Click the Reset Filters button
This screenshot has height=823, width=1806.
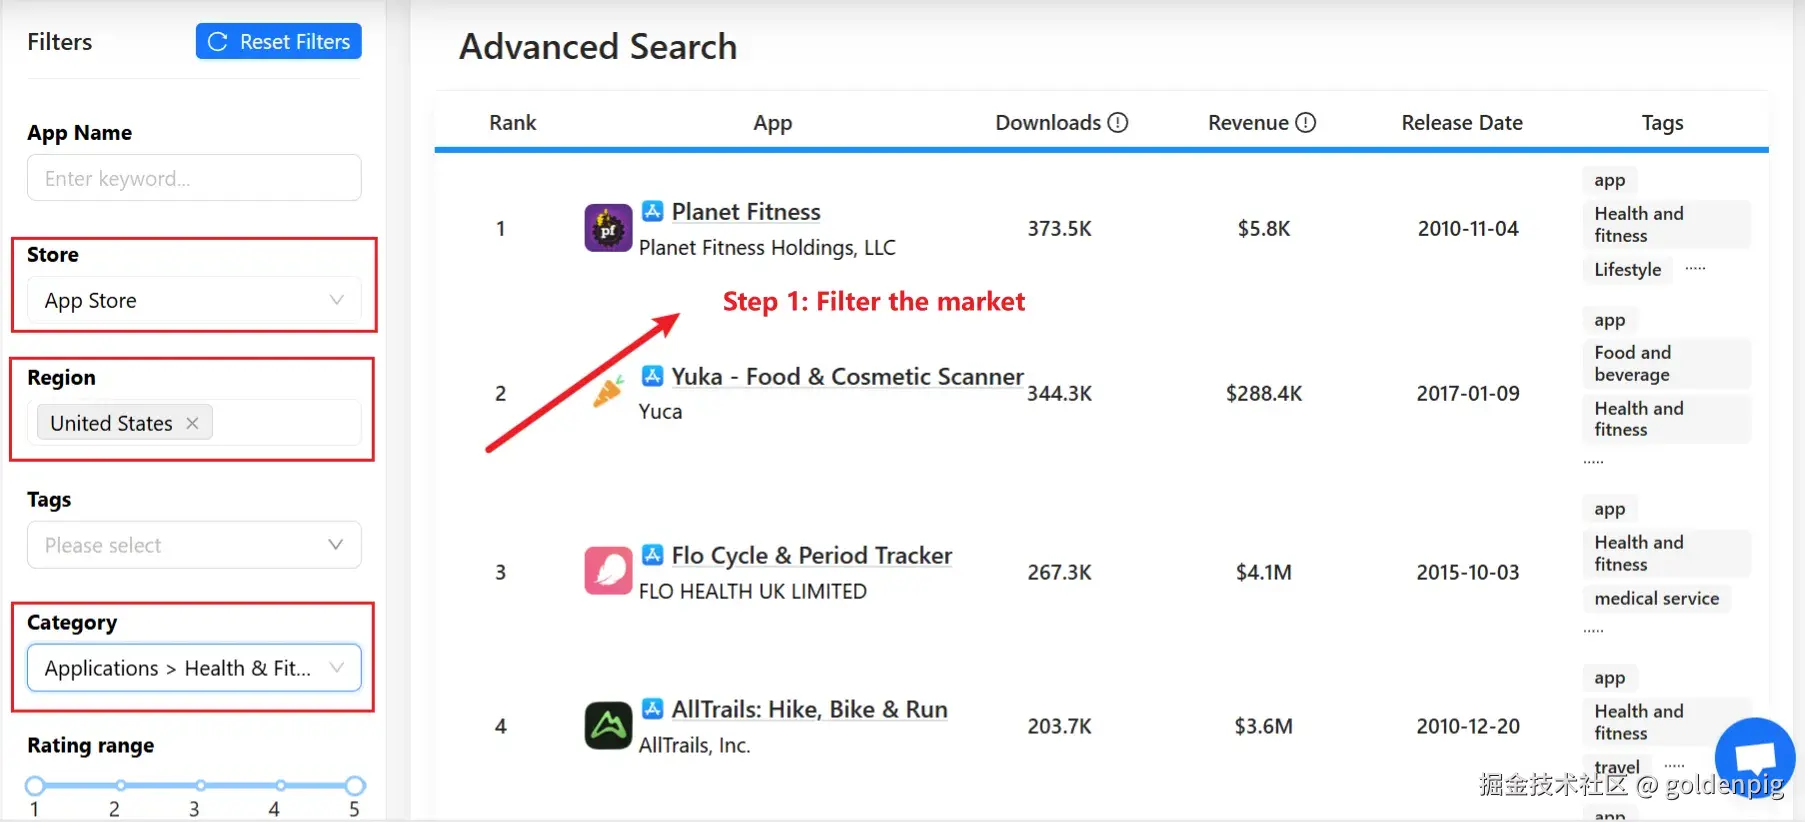point(278,41)
